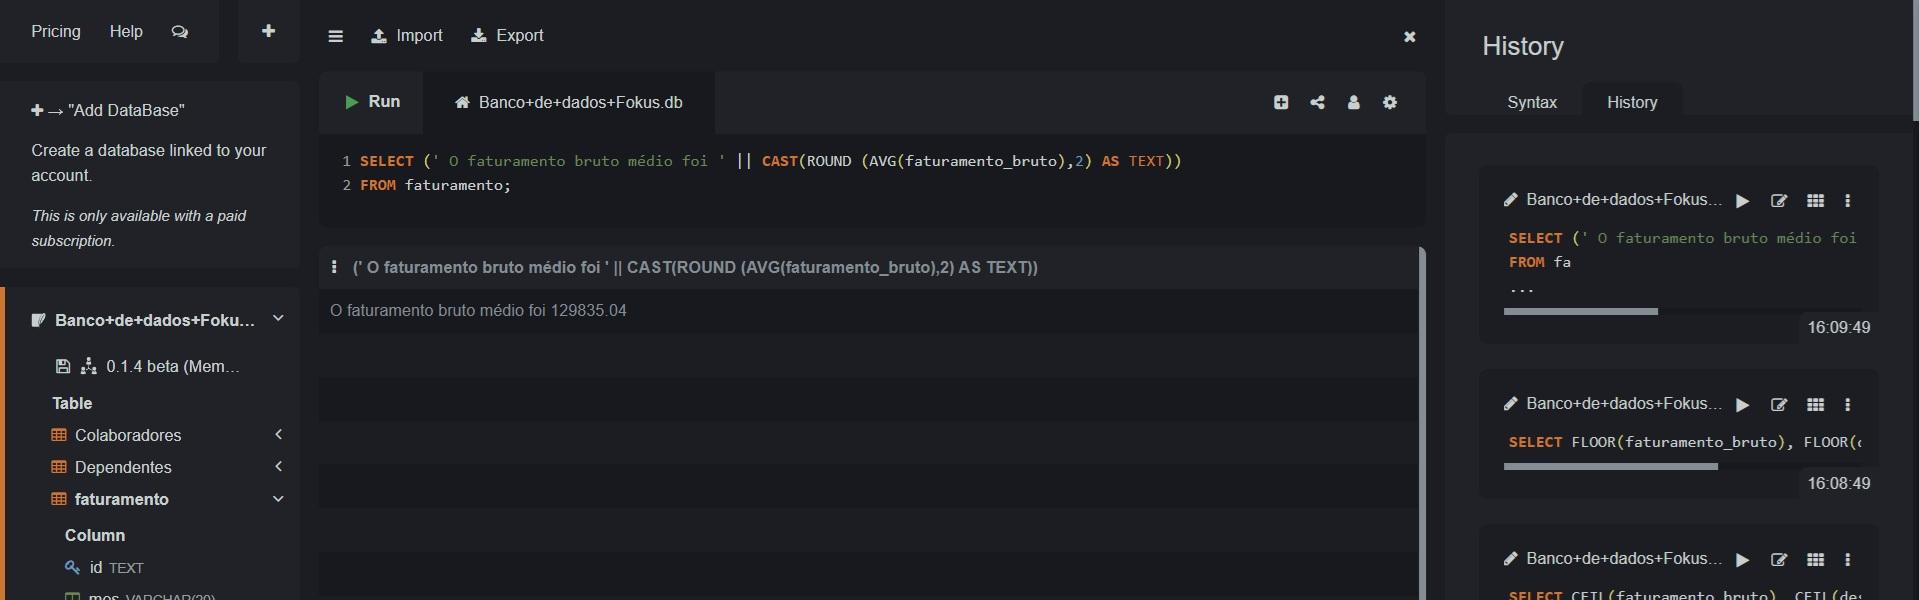The width and height of the screenshot is (1919, 600).
Task: Edit the 16:08:49 history query
Action: point(1779,405)
